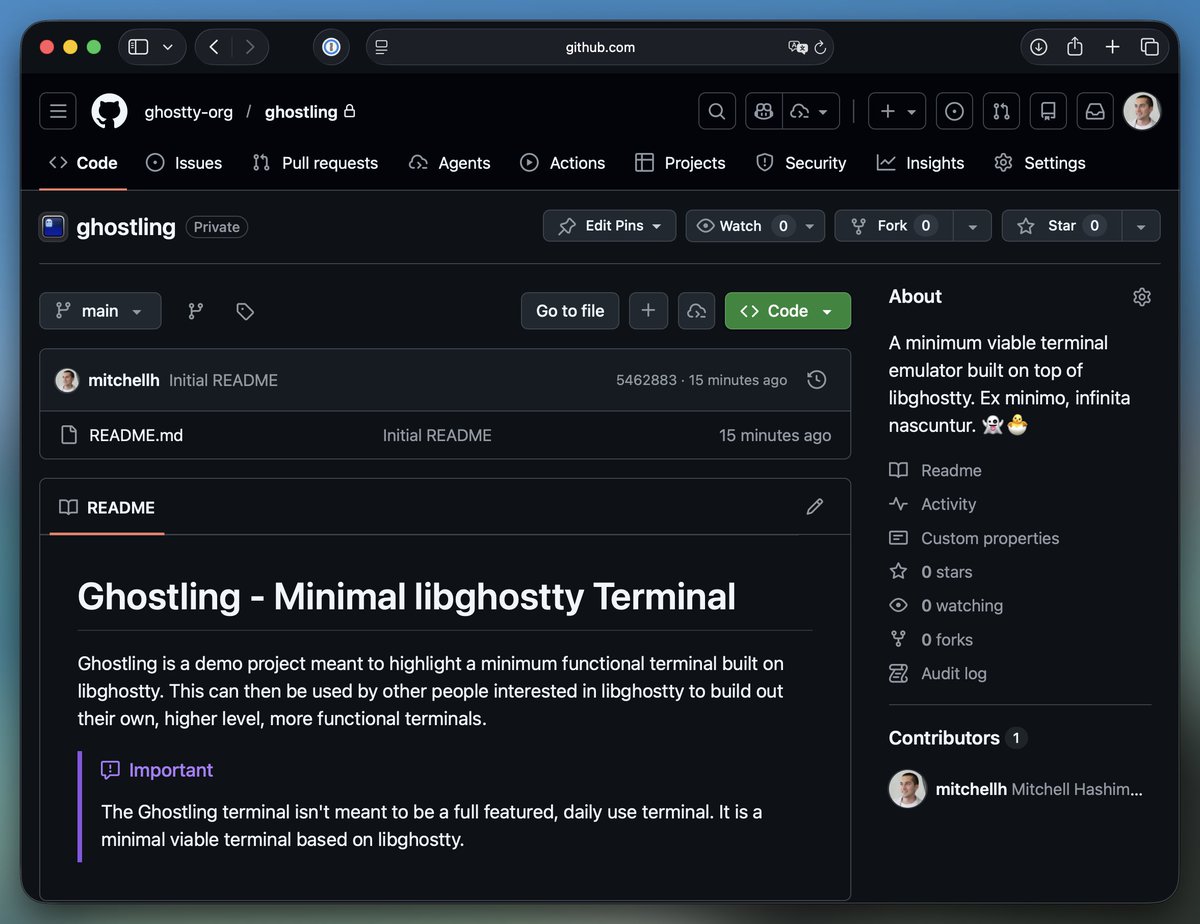The height and width of the screenshot is (924, 1200).
Task: Click the Safari address bar github.com
Action: (x=600, y=47)
